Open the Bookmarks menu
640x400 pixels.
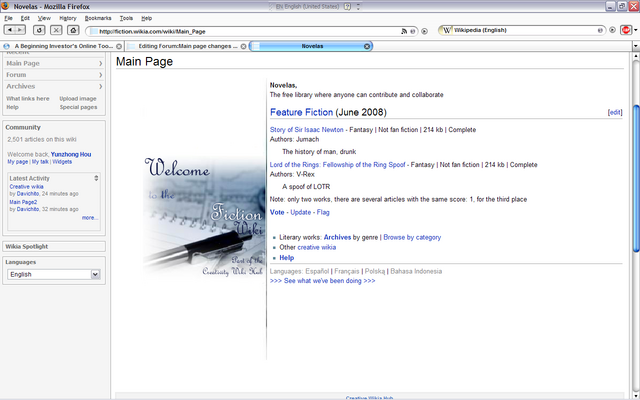coord(98,18)
